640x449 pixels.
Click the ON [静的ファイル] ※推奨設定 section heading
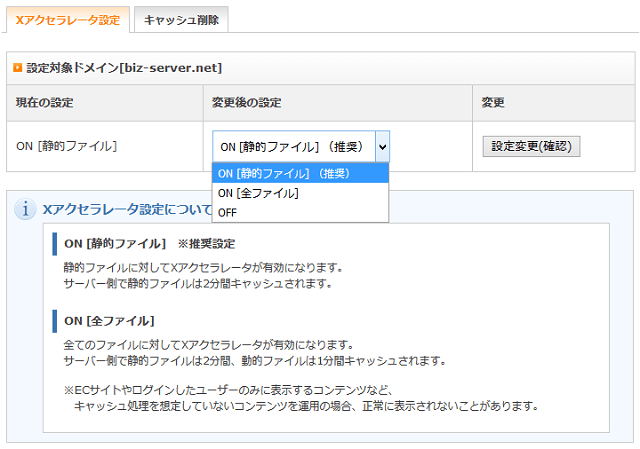(x=149, y=244)
